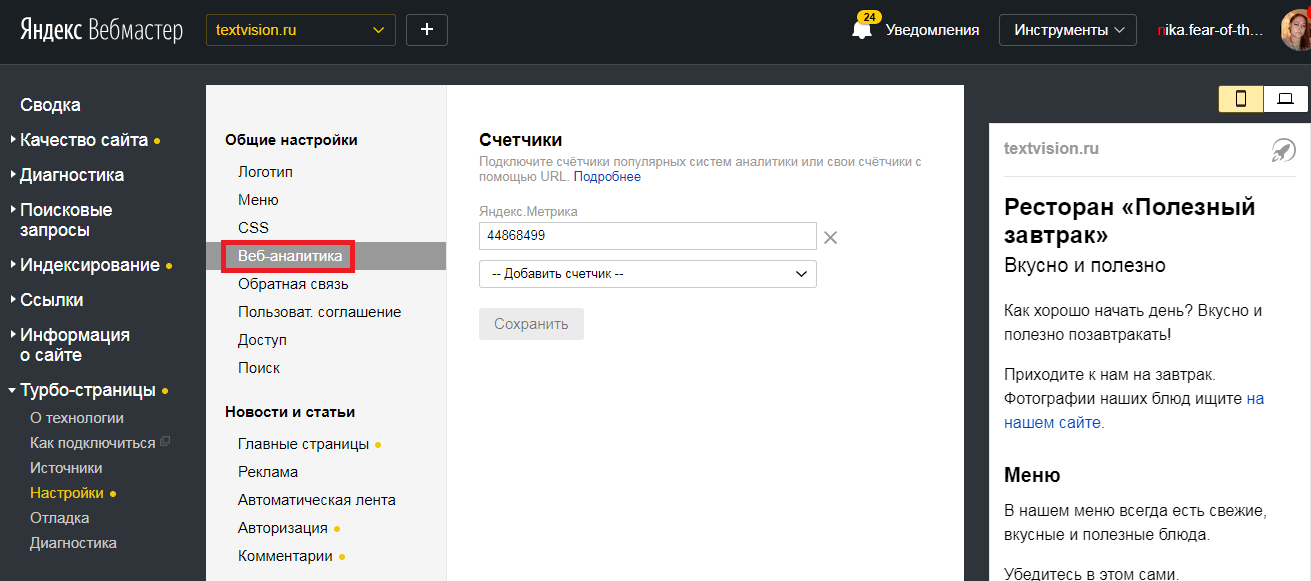1311x581 pixels.
Task: Click the Yandex.Metrika counter number field
Action: pyautogui.click(x=647, y=236)
